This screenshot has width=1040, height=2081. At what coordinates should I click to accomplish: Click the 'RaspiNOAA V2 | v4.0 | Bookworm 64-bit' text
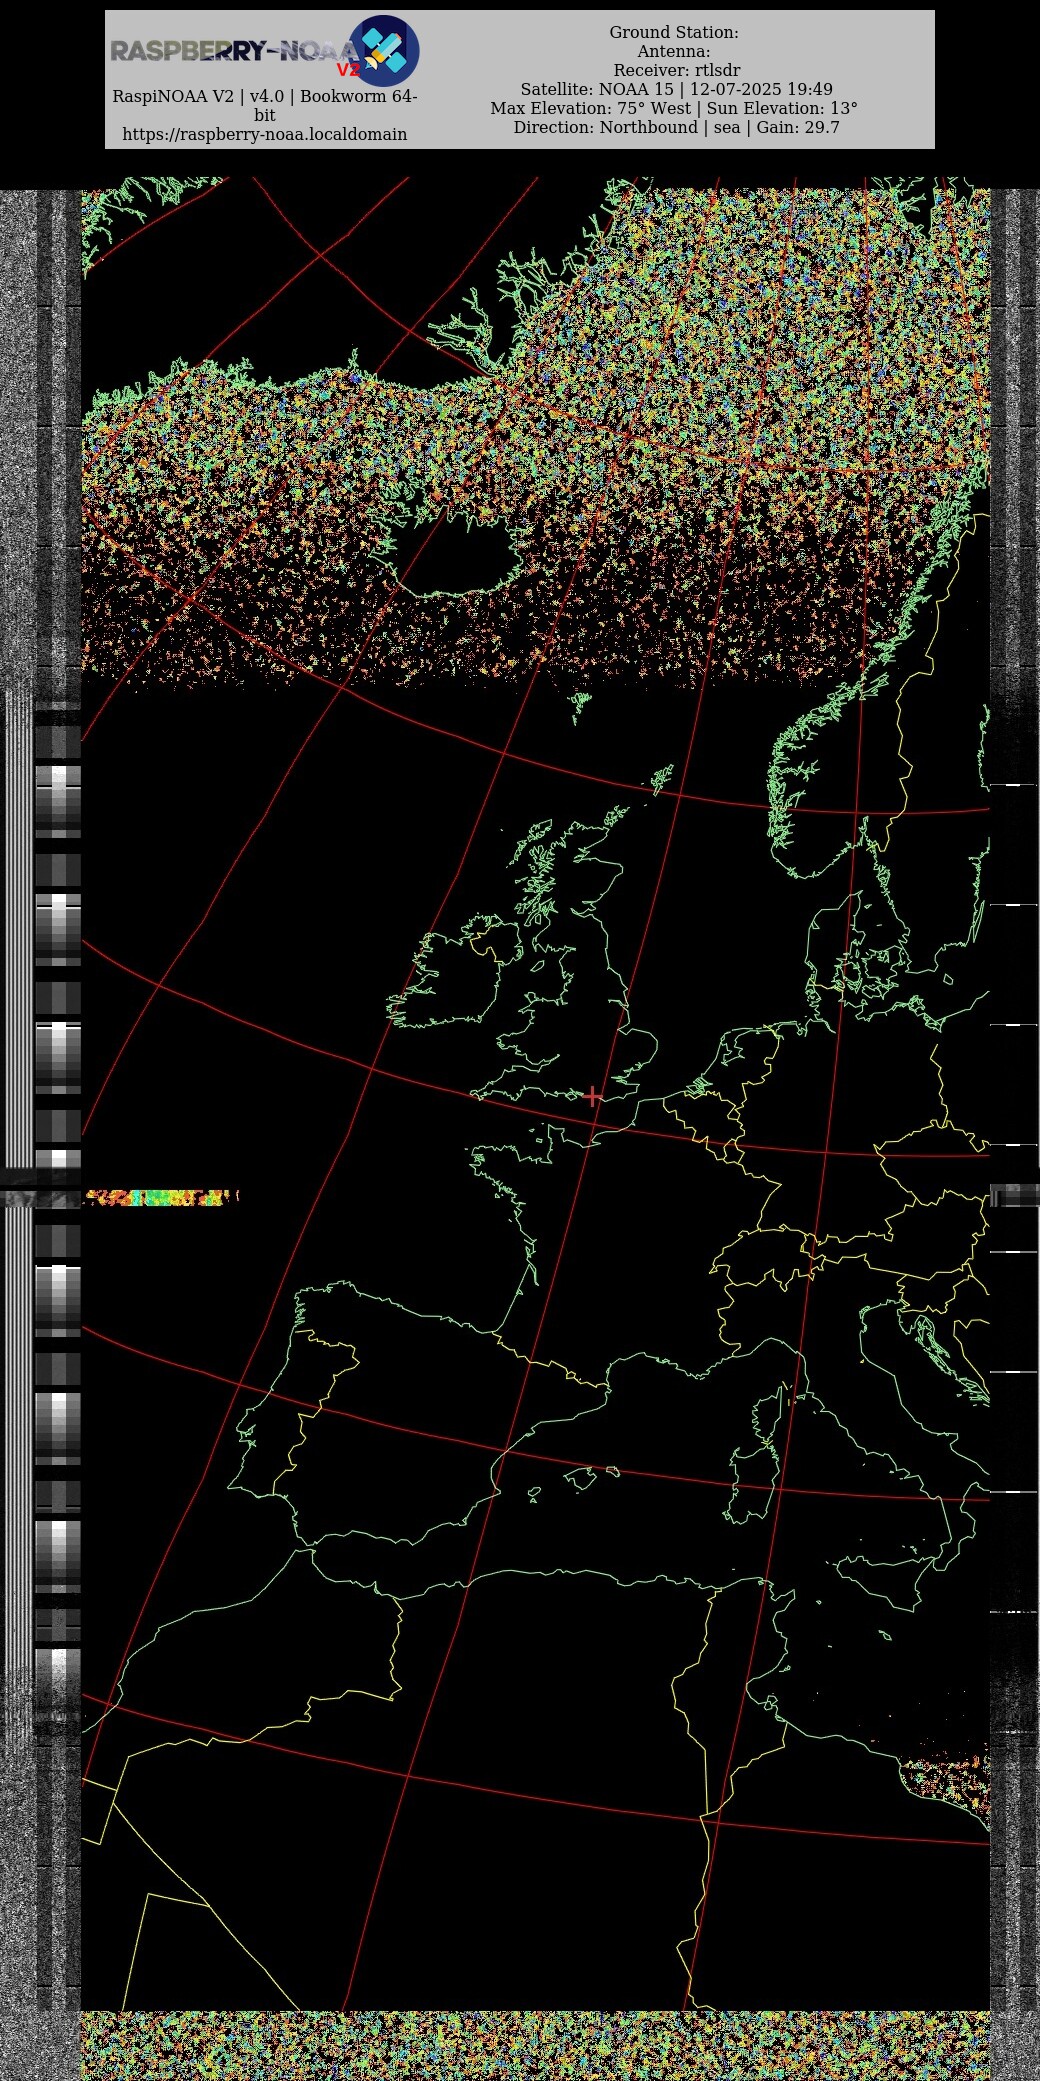point(265,105)
